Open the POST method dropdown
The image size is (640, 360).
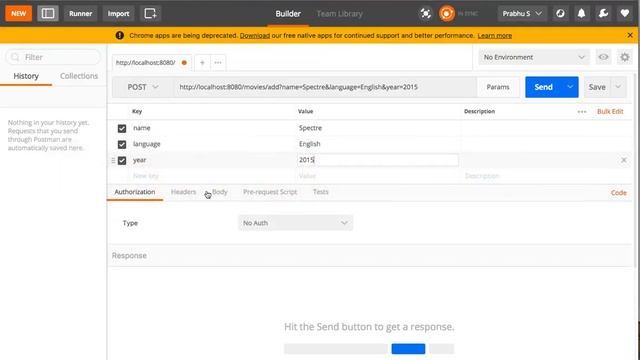coord(143,87)
